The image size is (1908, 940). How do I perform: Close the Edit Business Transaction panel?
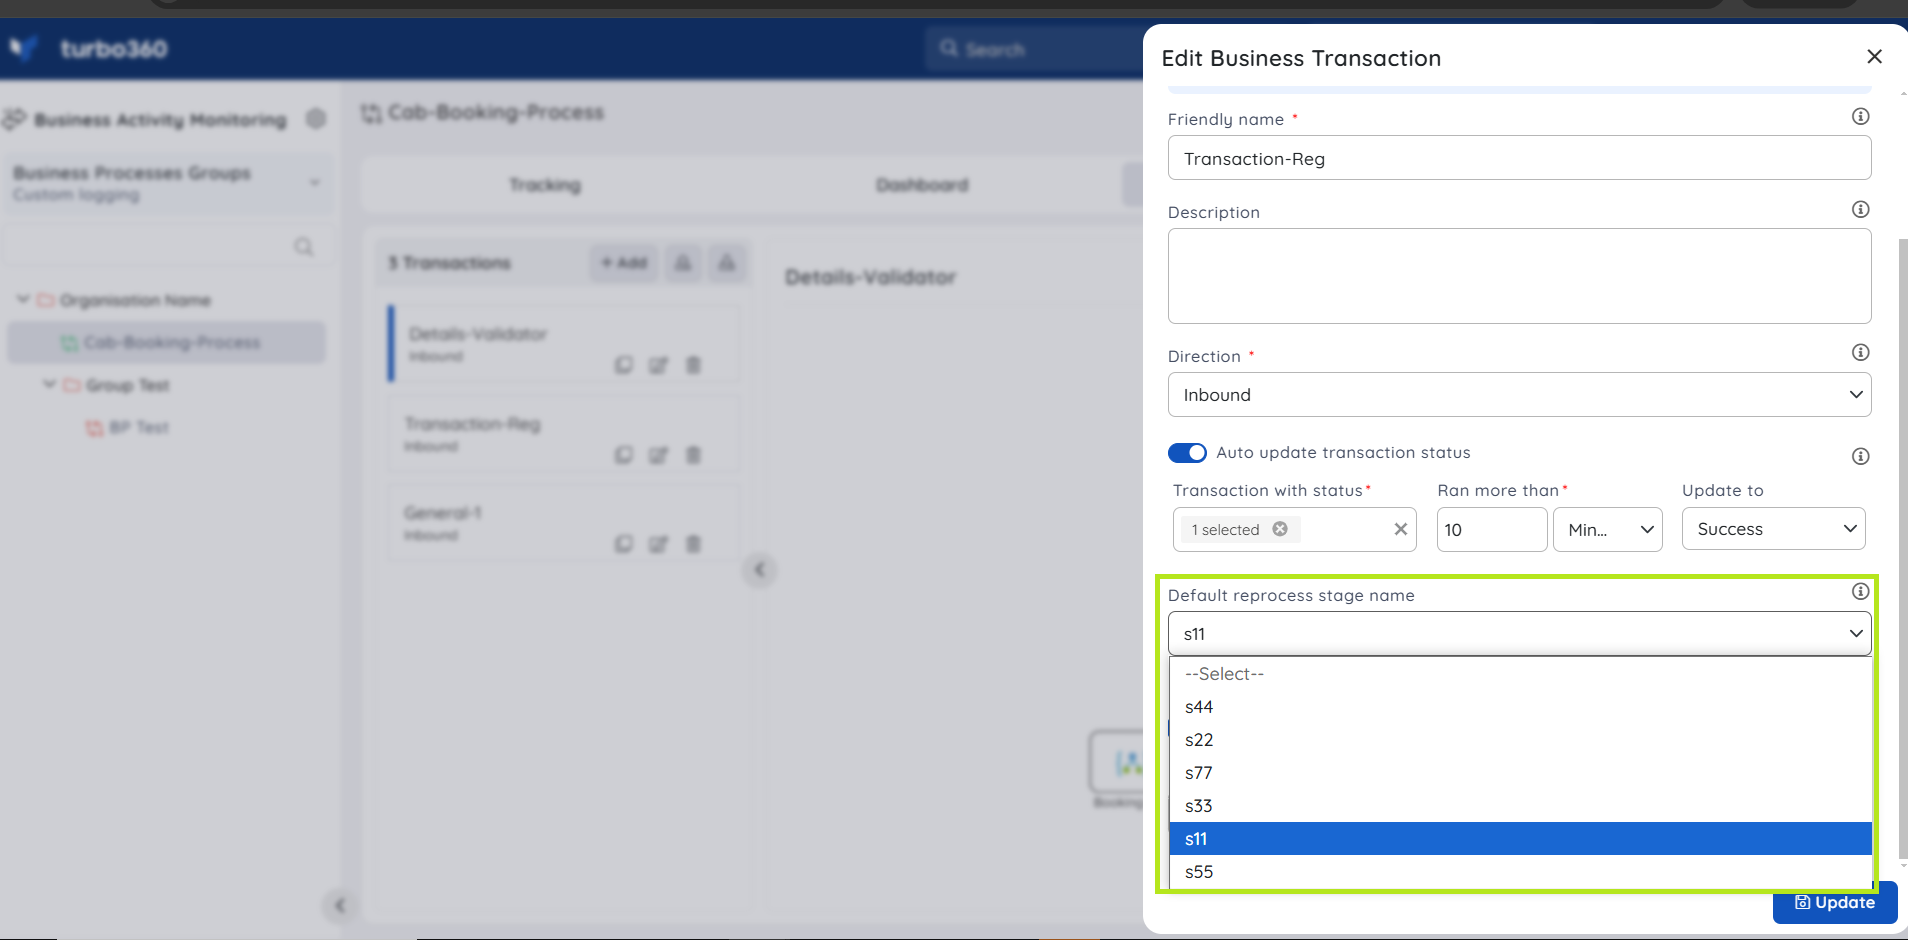click(x=1874, y=57)
